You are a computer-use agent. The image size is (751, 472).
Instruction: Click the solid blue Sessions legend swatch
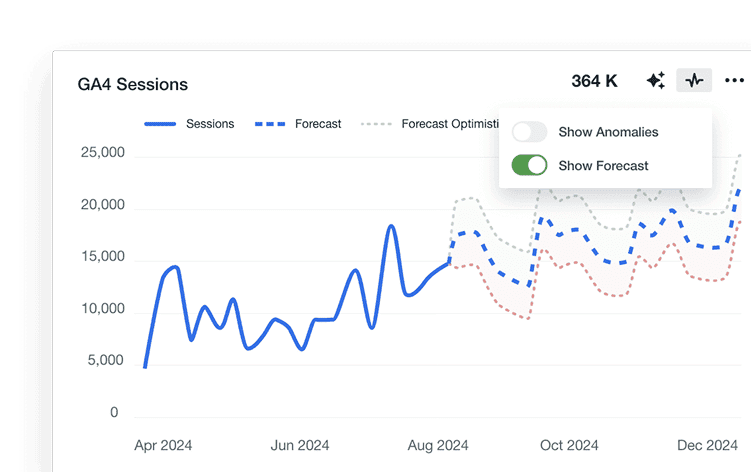[x=160, y=124]
